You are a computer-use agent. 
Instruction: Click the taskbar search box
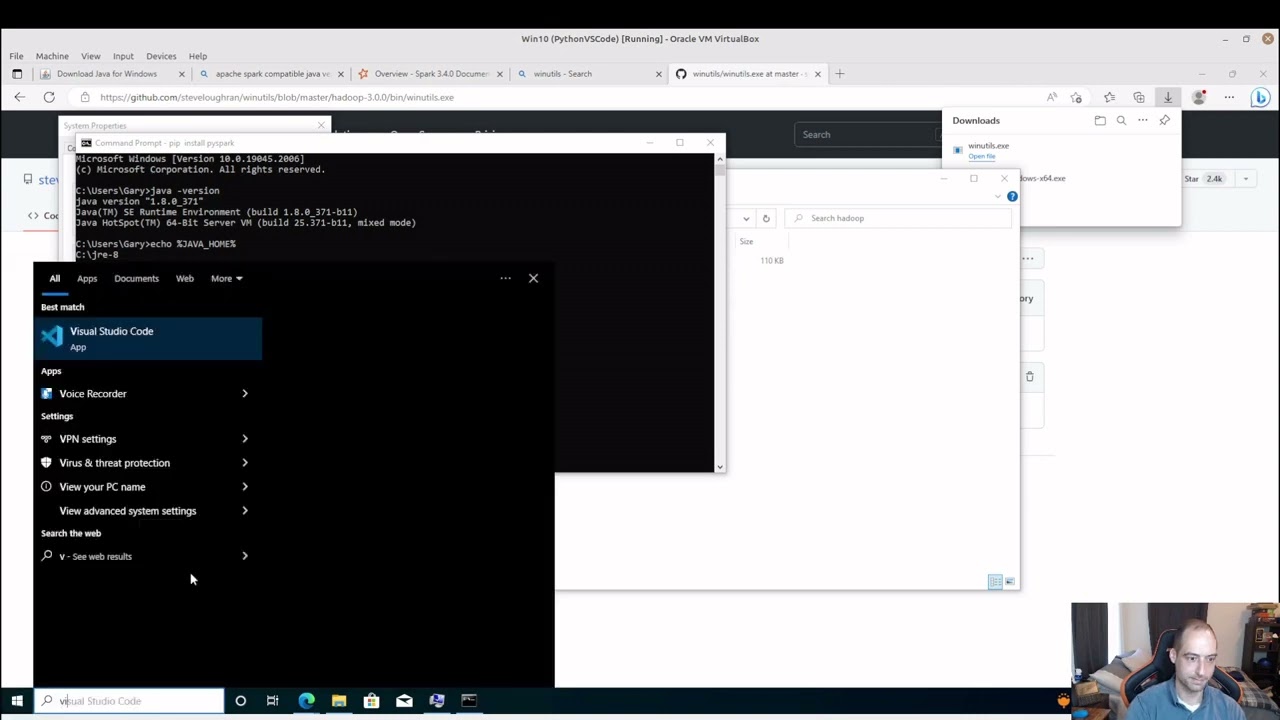[129, 701]
